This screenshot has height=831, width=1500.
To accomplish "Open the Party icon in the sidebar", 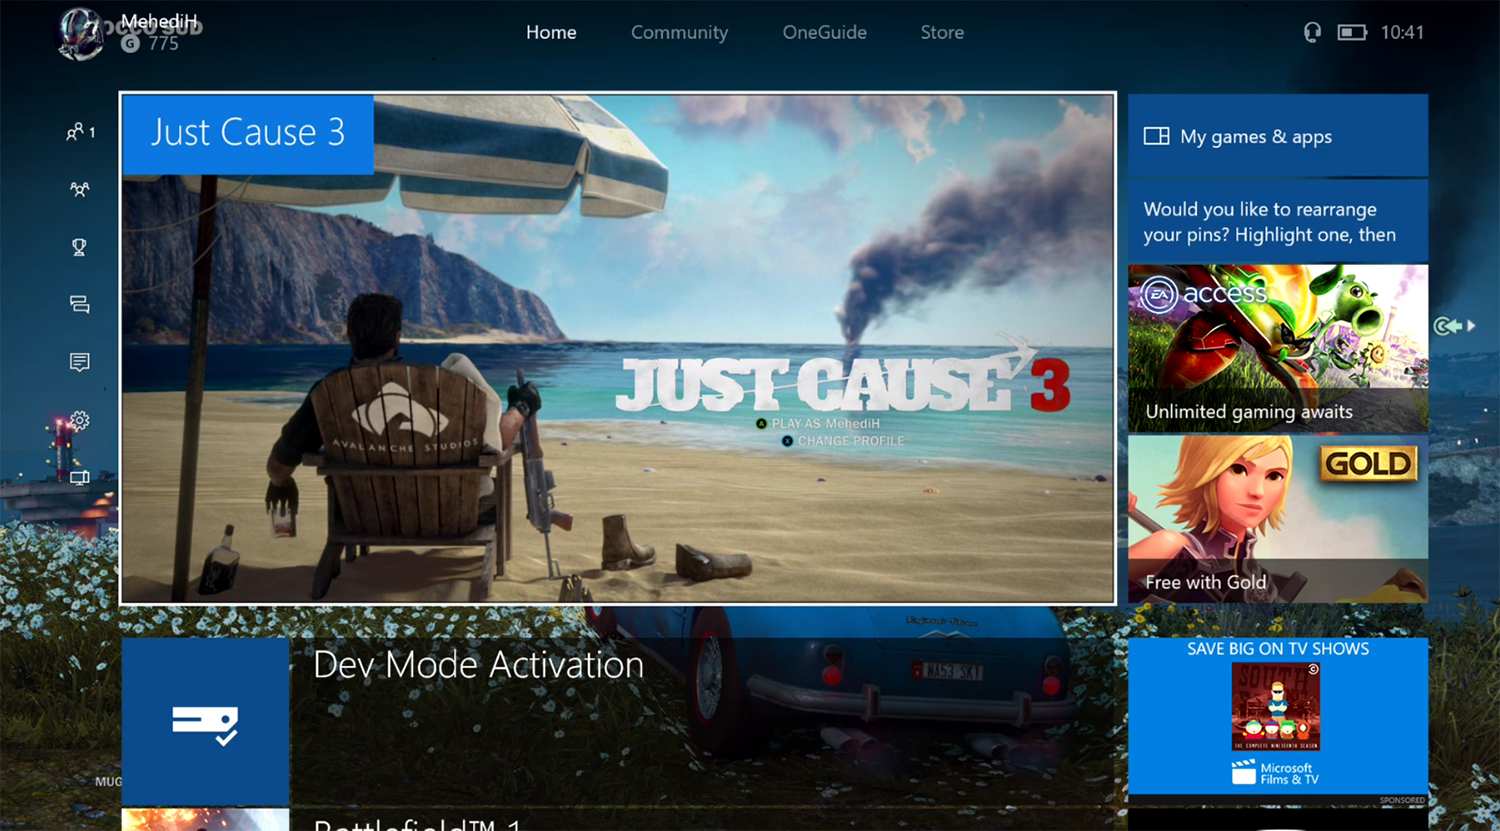I will [x=79, y=189].
